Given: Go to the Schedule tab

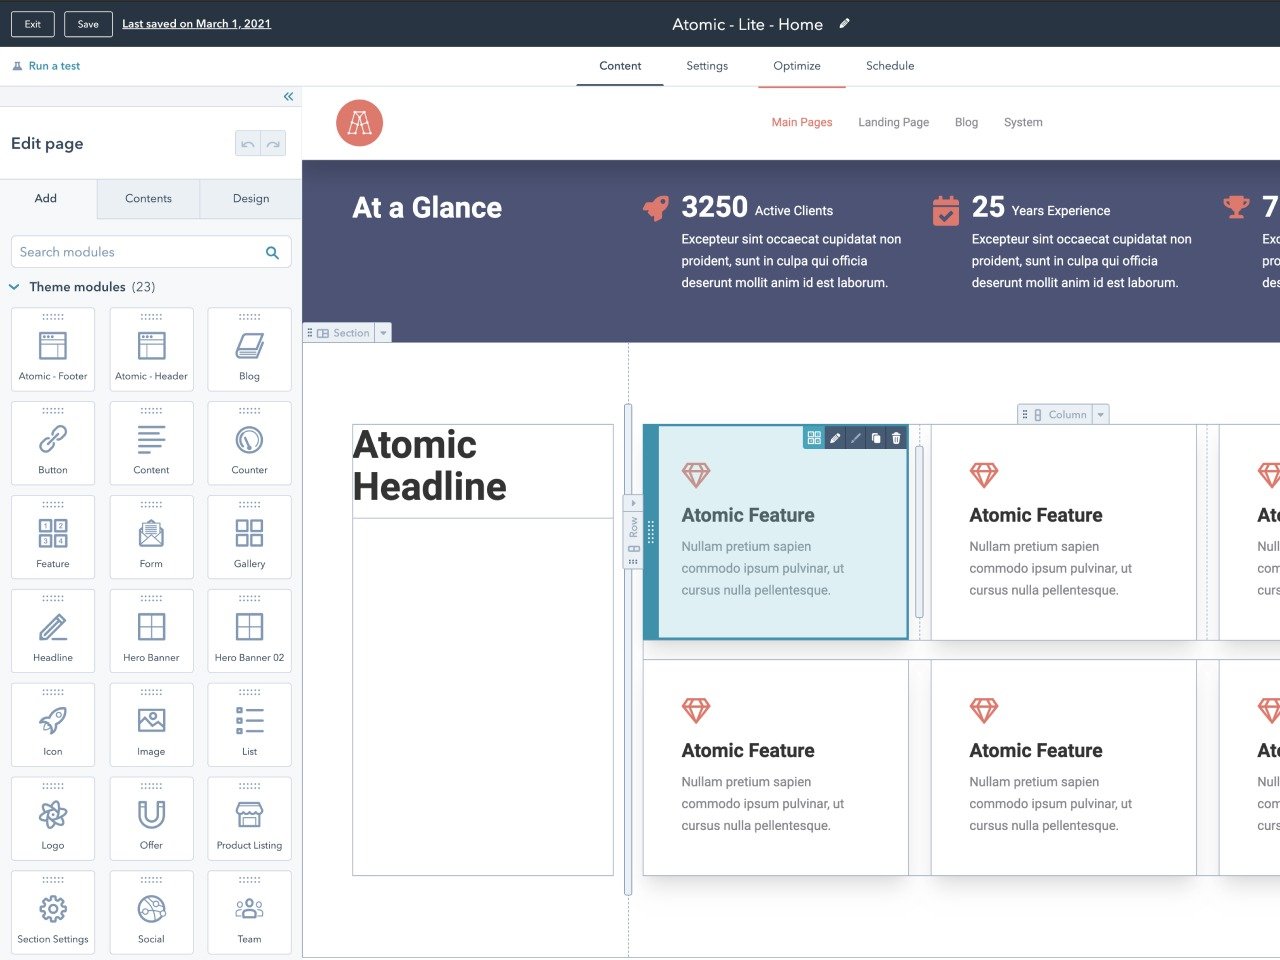Looking at the screenshot, I should 890,66.
